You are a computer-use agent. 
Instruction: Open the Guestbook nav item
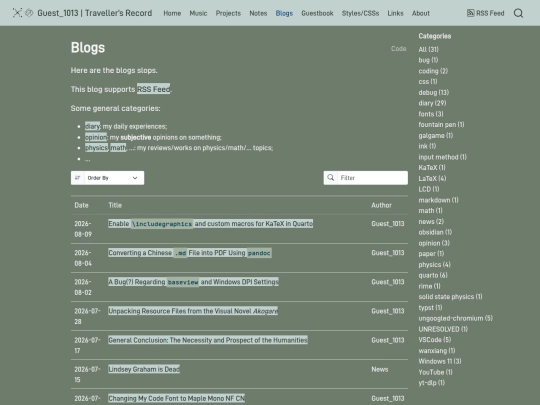pyautogui.click(x=317, y=13)
